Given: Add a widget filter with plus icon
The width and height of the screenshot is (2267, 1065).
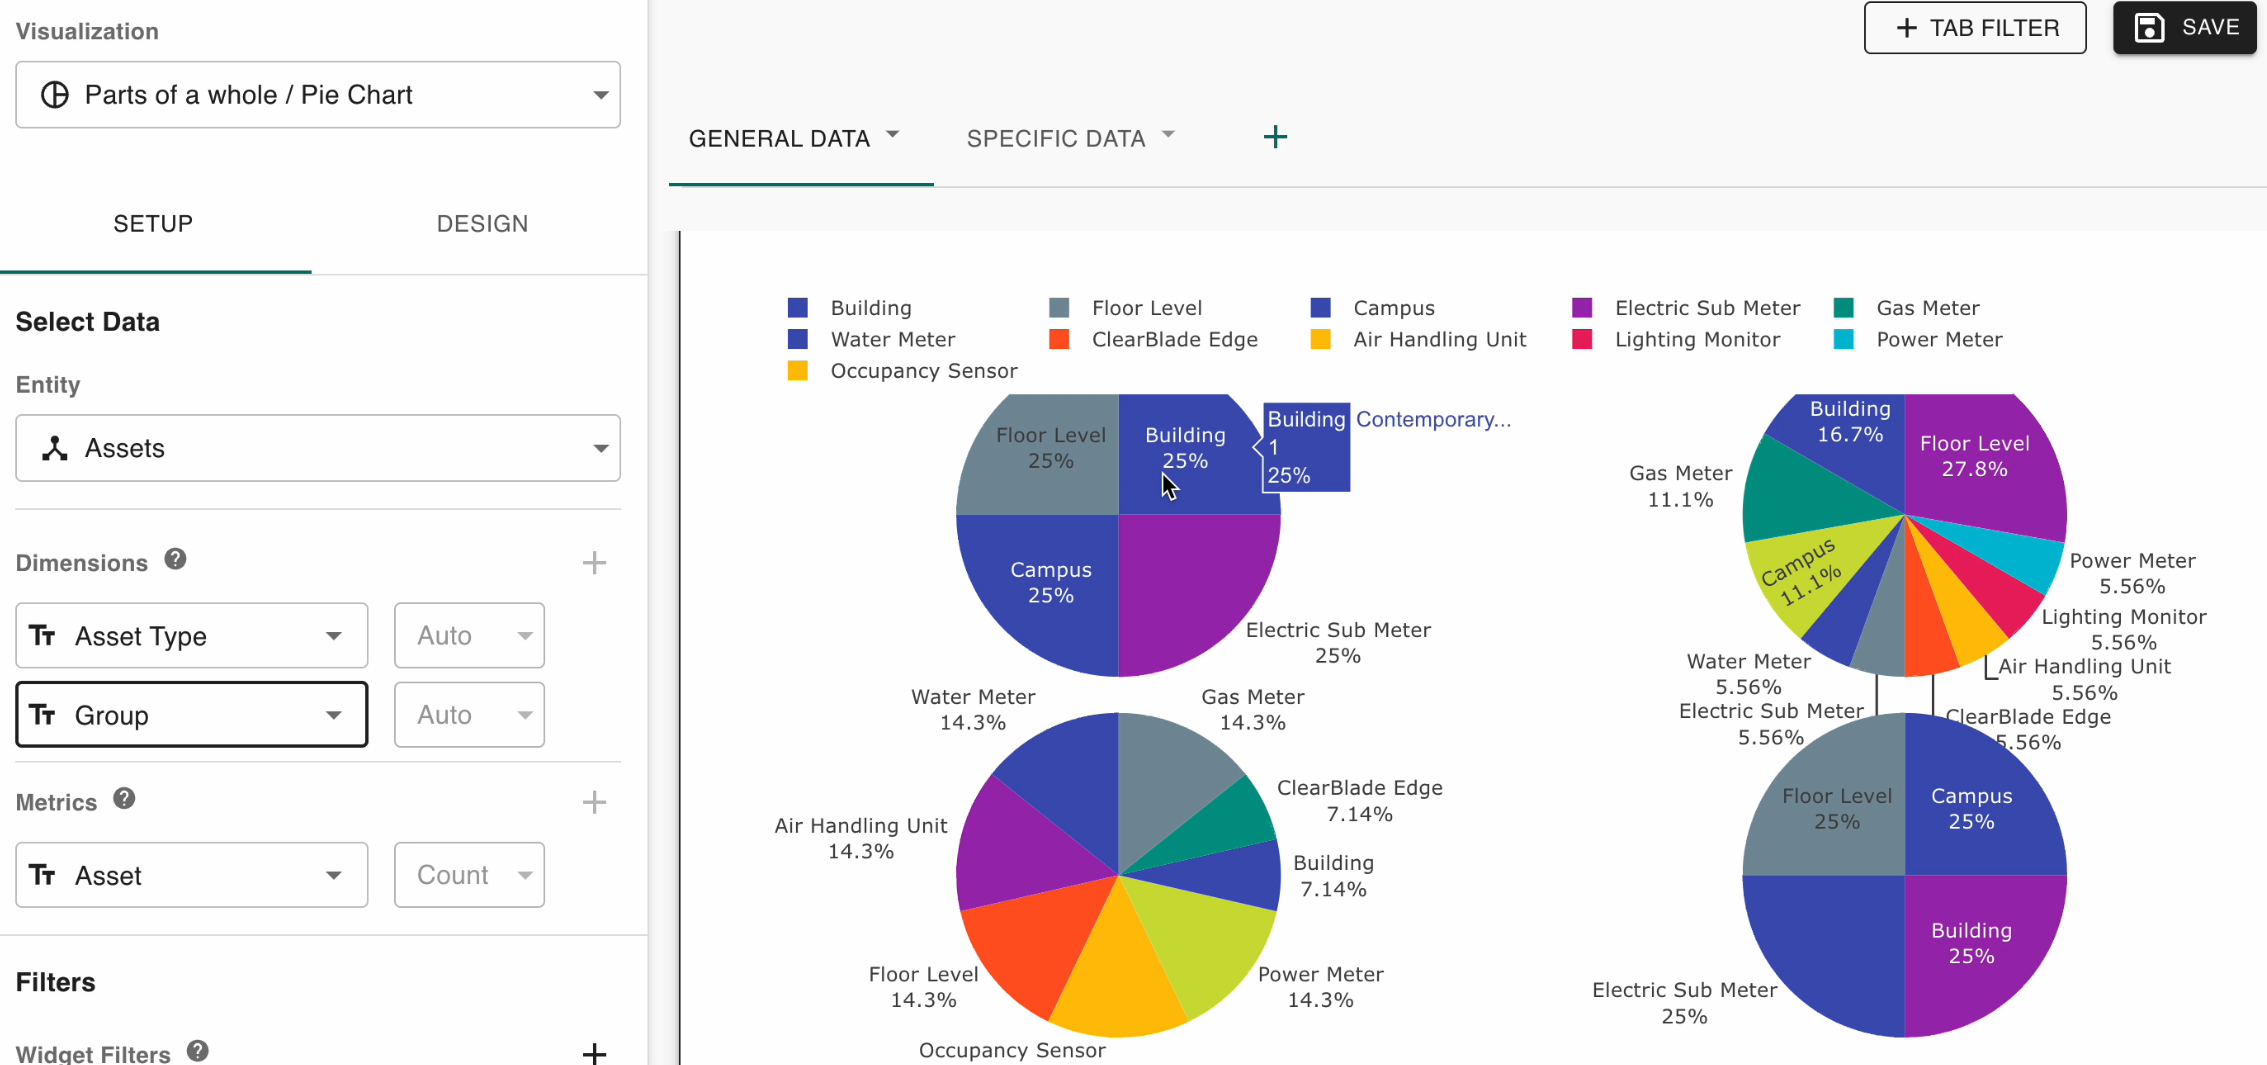Looking at the screenshot, I should pyautogui.click(x=594, y=1053).
